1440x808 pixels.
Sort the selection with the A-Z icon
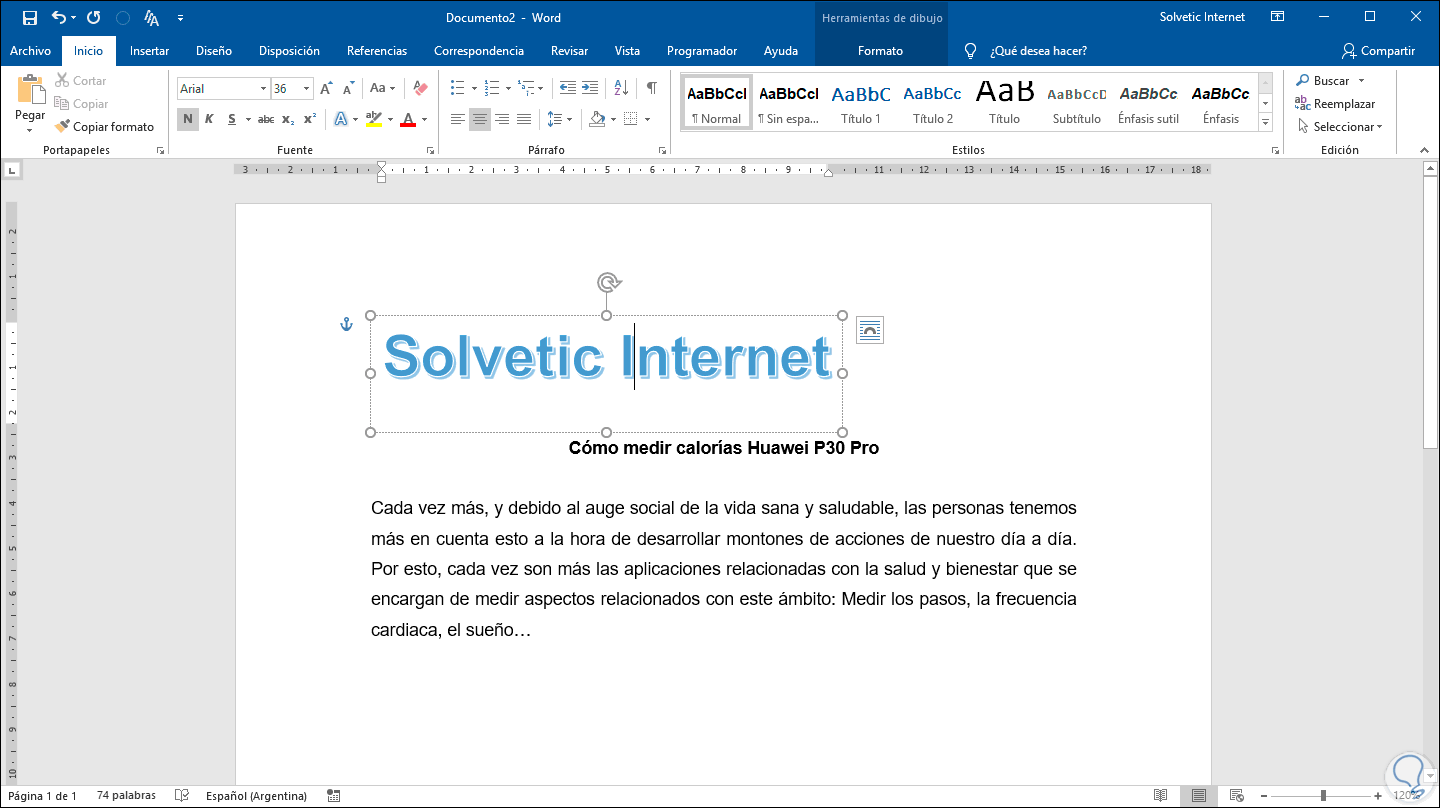coord(621,88)
